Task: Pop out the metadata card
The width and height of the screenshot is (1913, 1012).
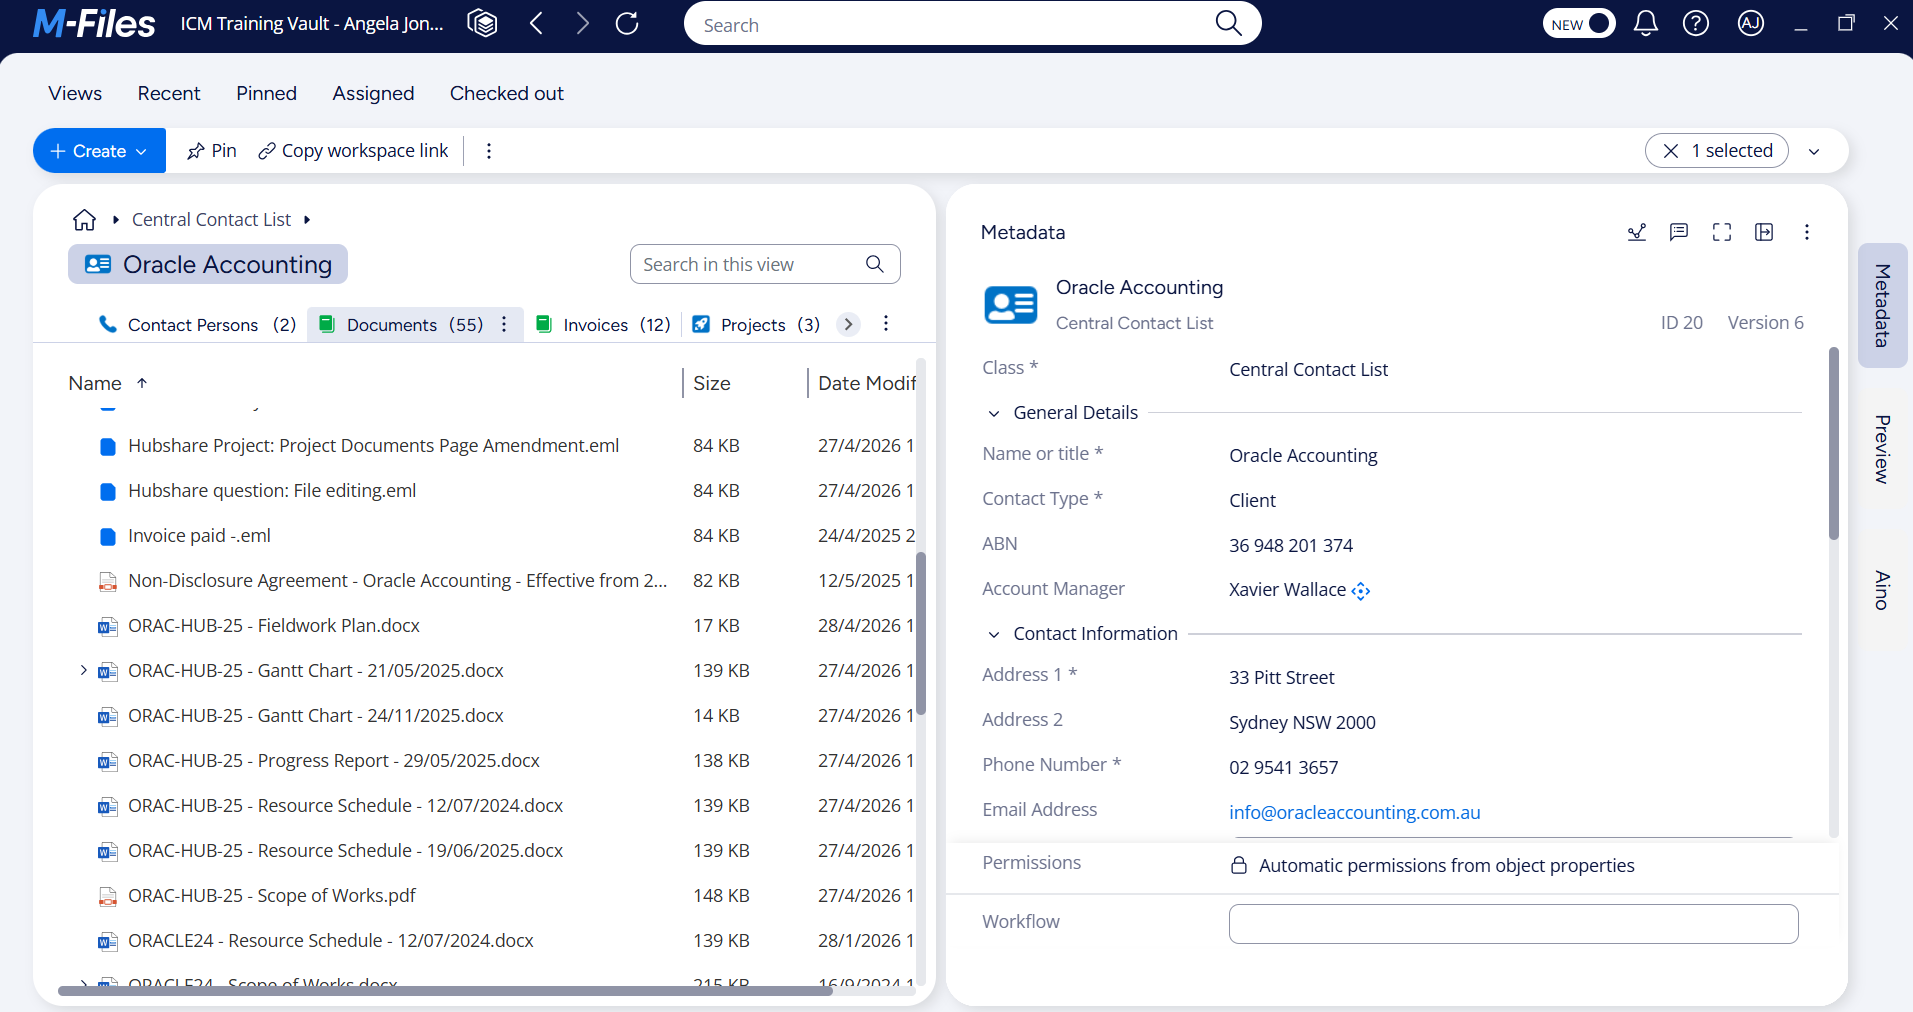Action: pos(1764,232)
